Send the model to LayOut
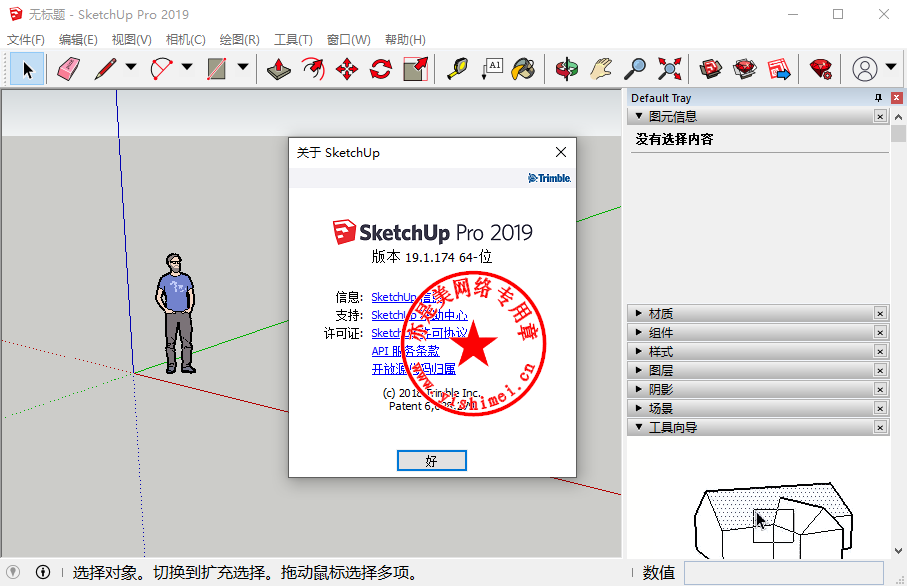 pyautogui.click(x=779, y=69)
